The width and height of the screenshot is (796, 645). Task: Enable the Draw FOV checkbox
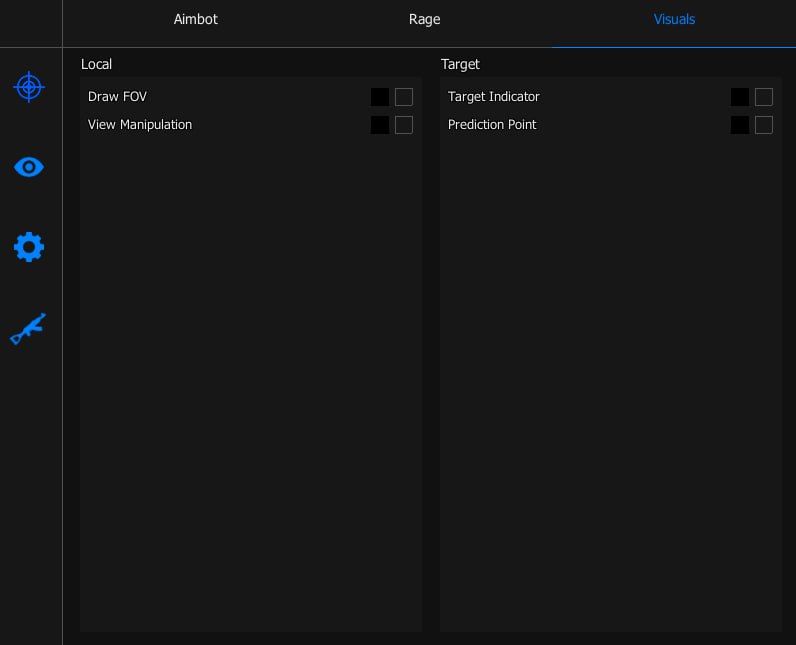pos(404,97)
